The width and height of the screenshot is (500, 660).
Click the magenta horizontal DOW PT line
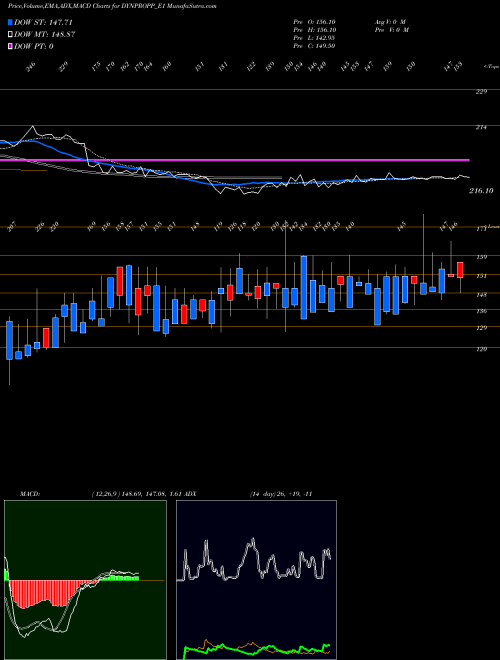pos(234,160)
